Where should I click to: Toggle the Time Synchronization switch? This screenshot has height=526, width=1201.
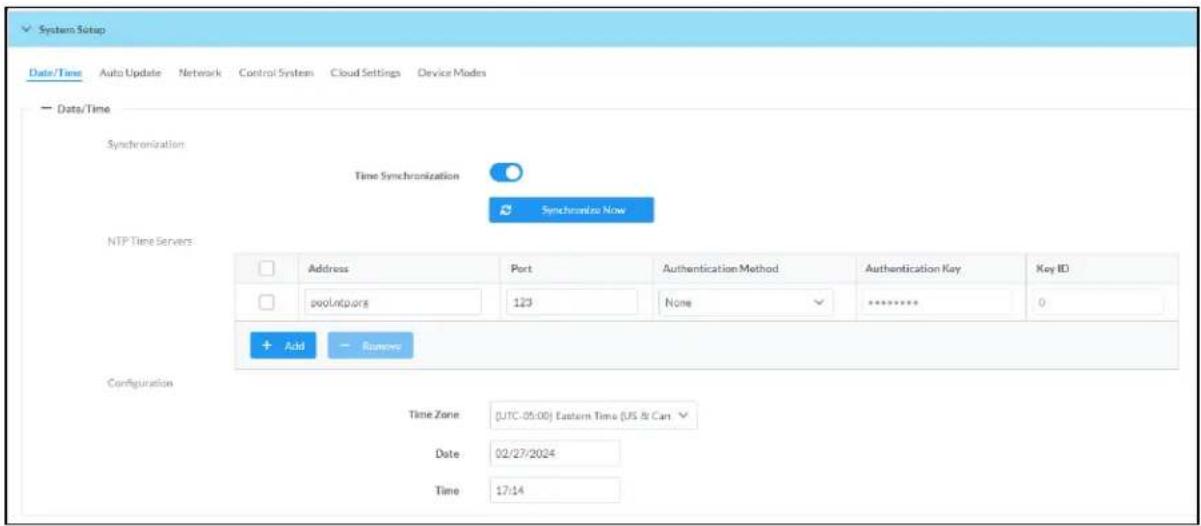click(x=507, y=173)
